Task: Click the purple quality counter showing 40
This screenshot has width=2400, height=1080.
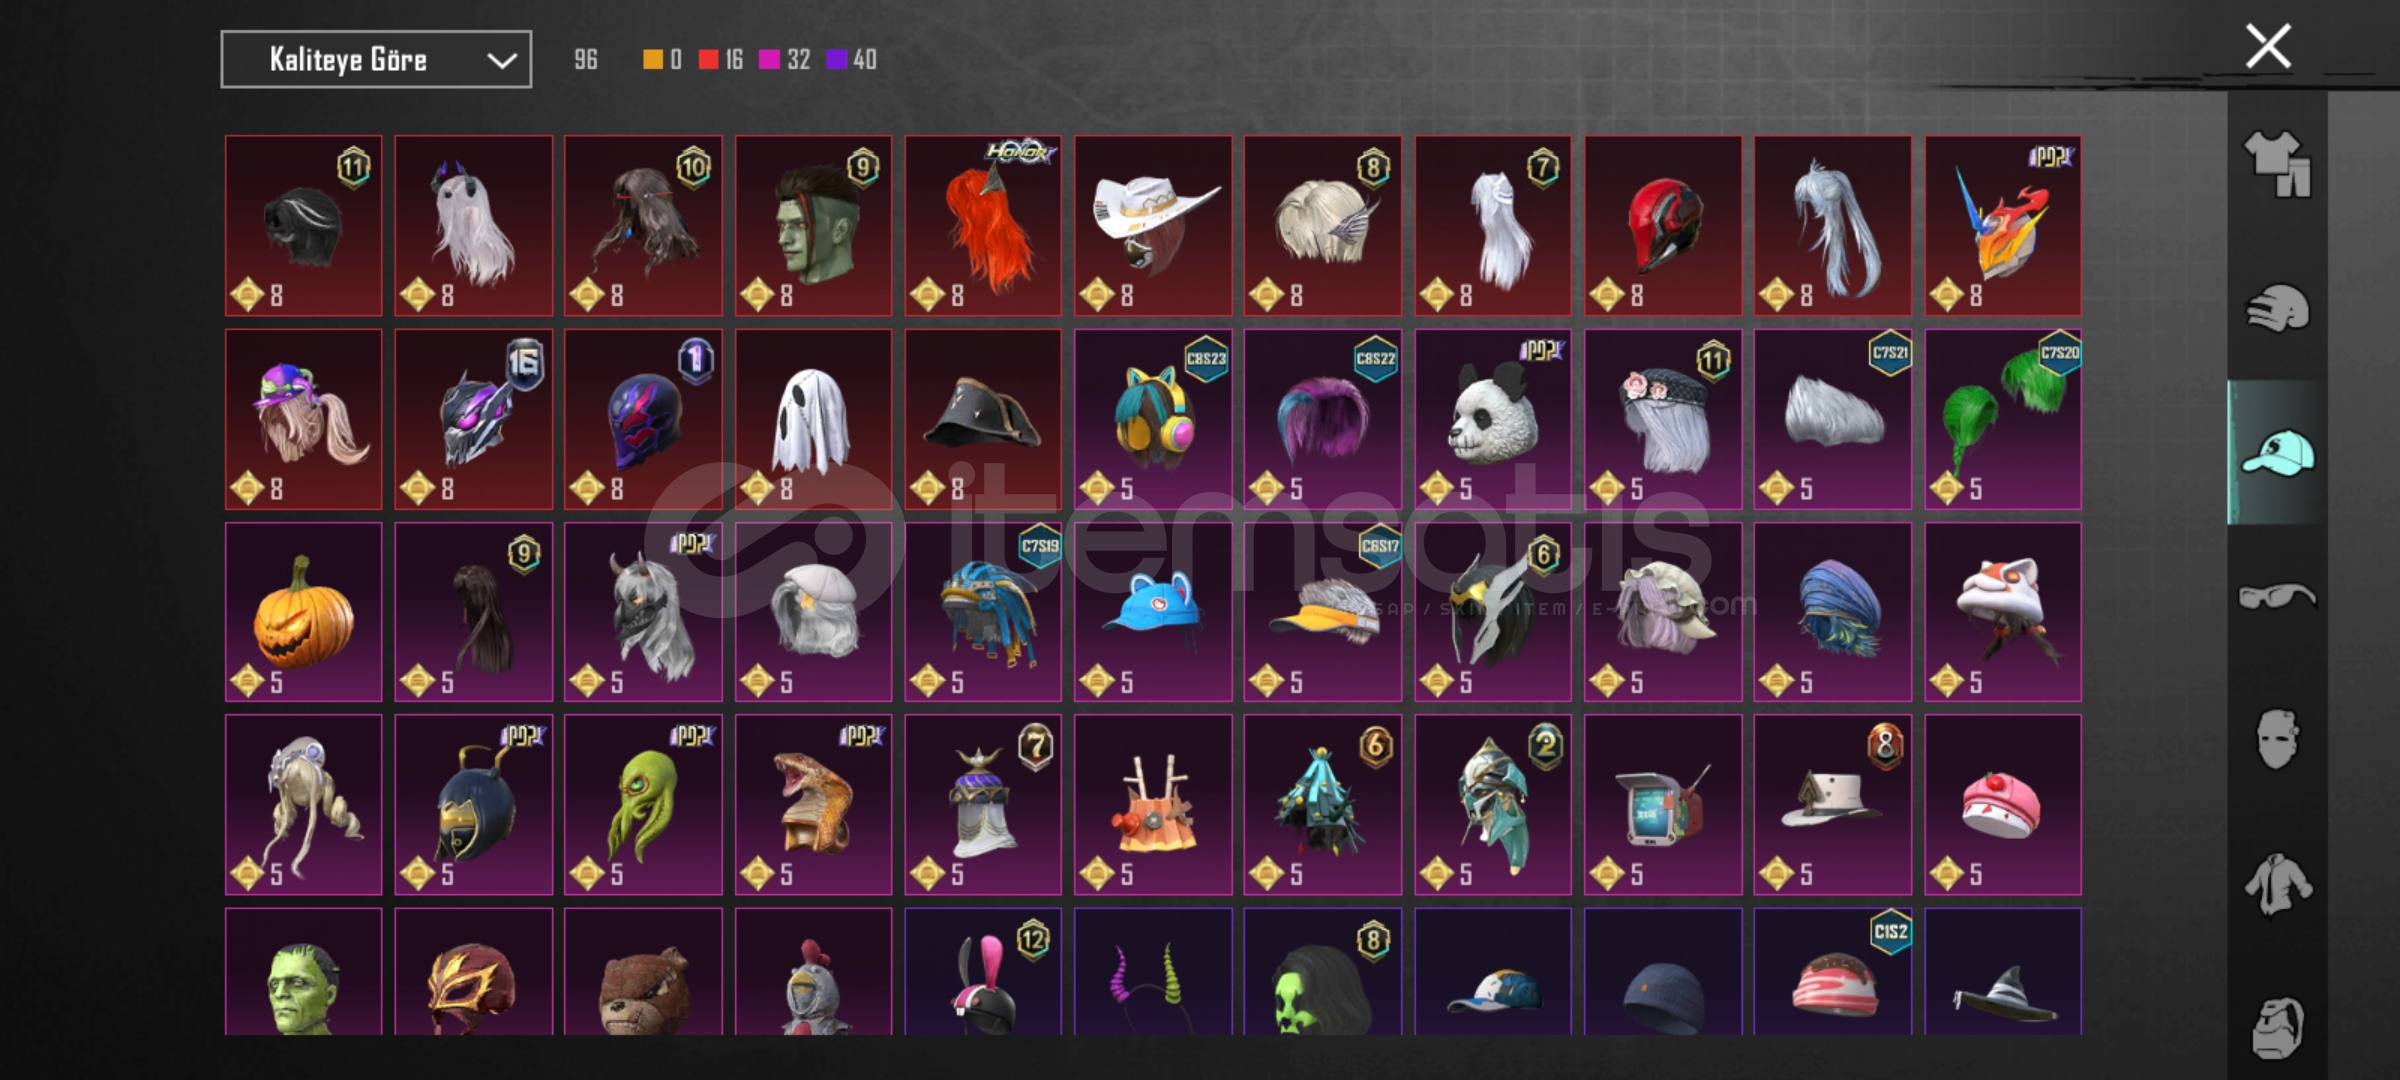Action: (x=851, y=60)
